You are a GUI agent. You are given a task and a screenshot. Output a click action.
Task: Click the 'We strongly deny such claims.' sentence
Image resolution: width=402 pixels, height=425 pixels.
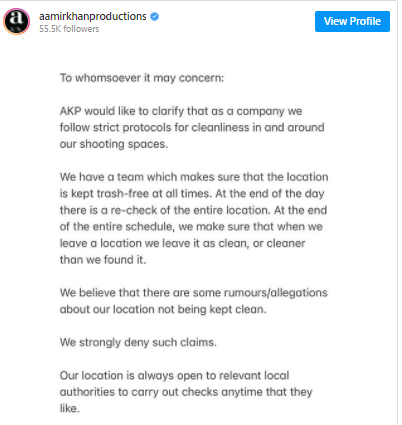click(138, 342)
